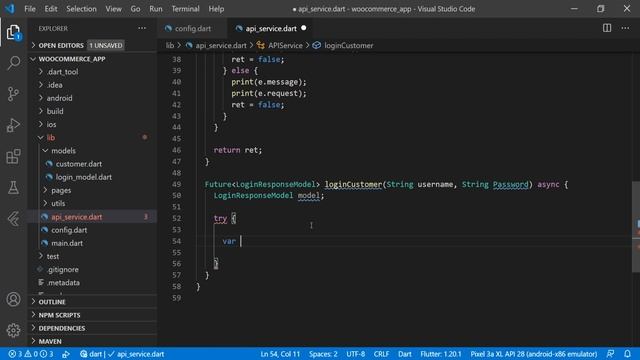Open the Extensions view
Viewport: 640px width, 360px height.
[x=13, y=156]
